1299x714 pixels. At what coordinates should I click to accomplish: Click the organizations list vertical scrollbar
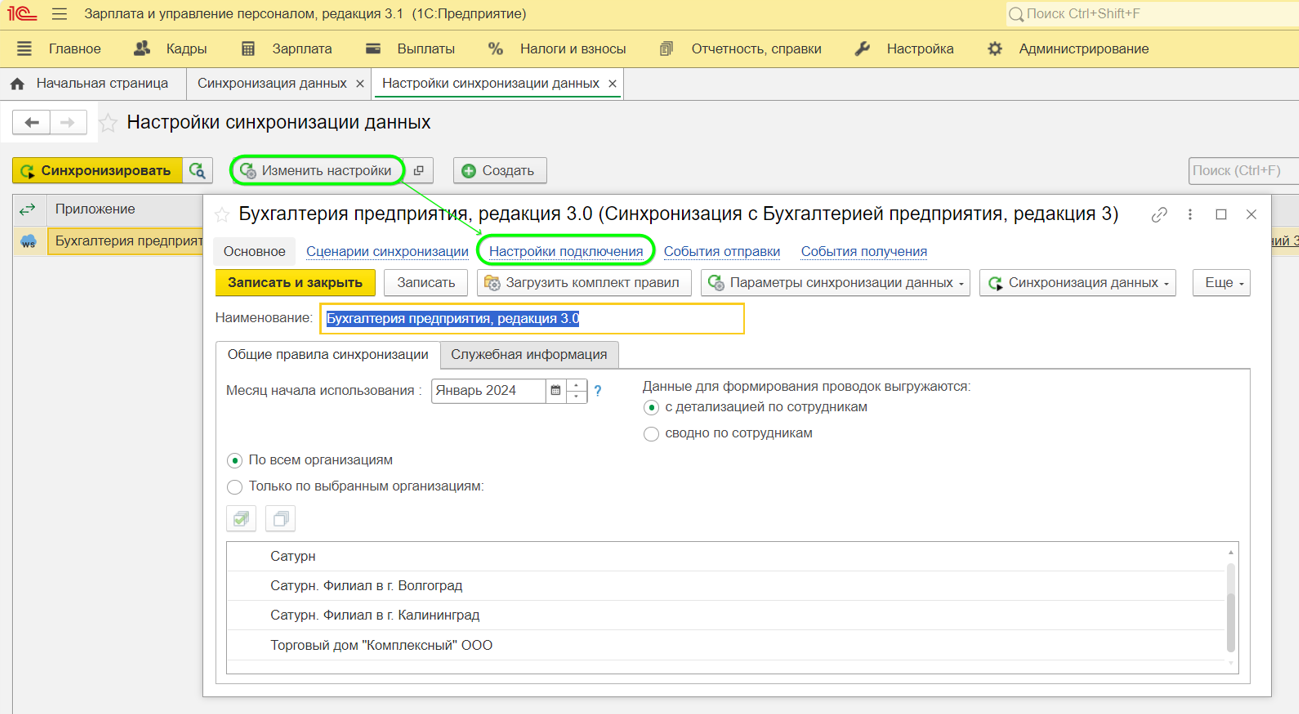(x=1231, y=607)
